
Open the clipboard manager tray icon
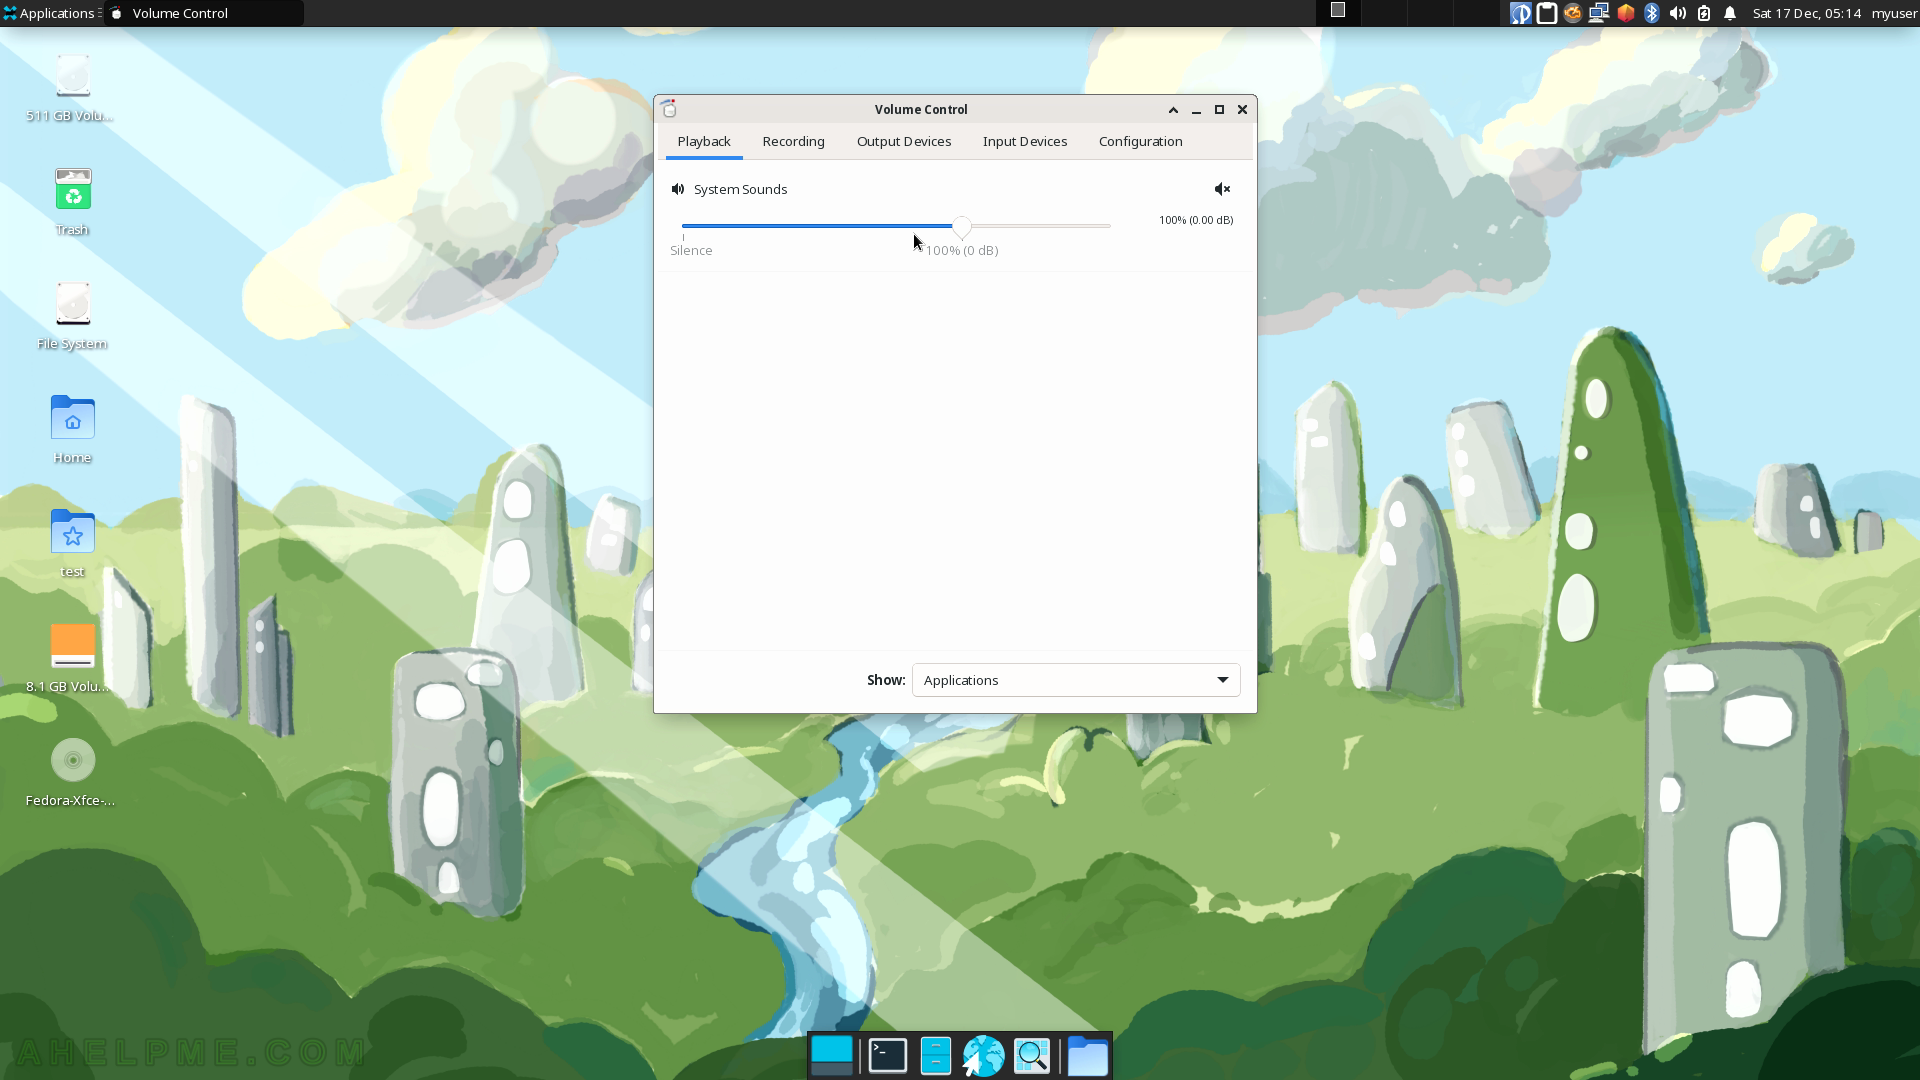tap(1547, 13)
